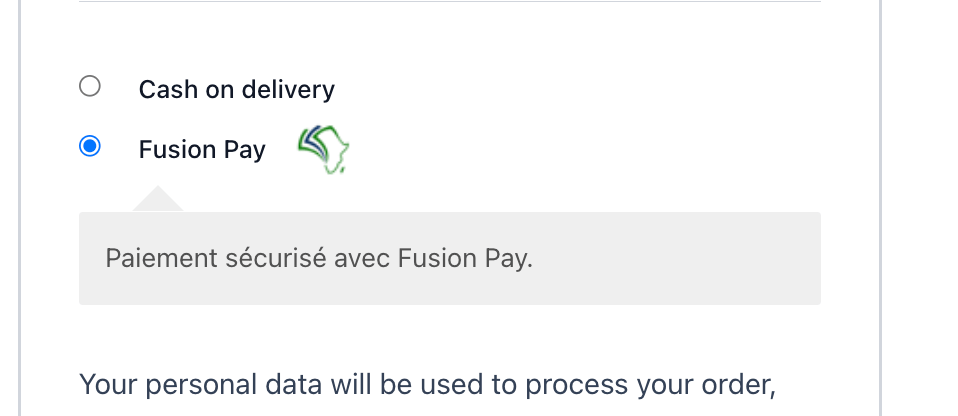Click the words "will be used" in the notice
This screenshot has width=958, height=416.
pos(400,385)
